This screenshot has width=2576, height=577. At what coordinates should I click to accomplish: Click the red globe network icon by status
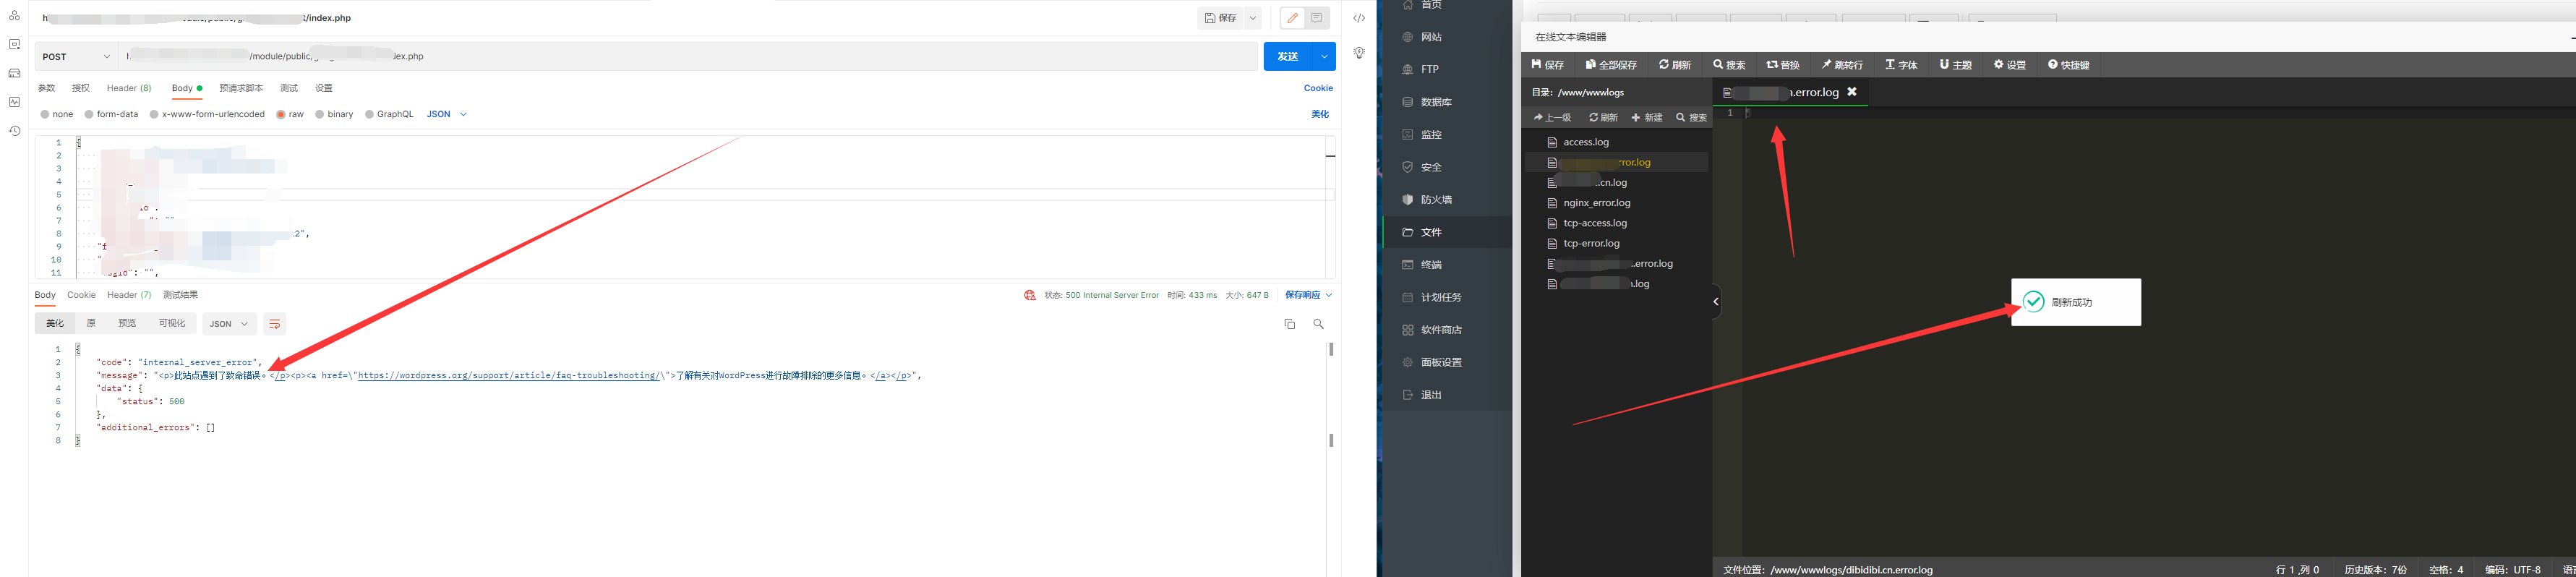pyautogui.click(x=1030, y=295)
